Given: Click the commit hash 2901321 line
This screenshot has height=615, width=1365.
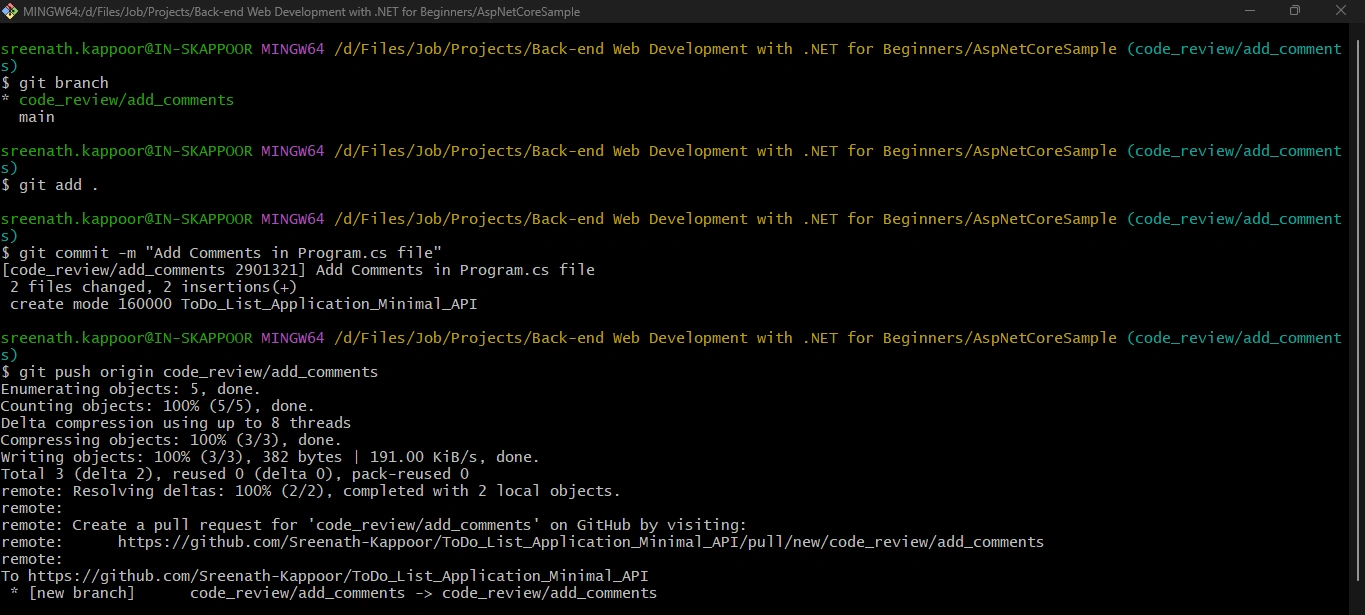Looking at the screenshot, I should pos(298,270).
